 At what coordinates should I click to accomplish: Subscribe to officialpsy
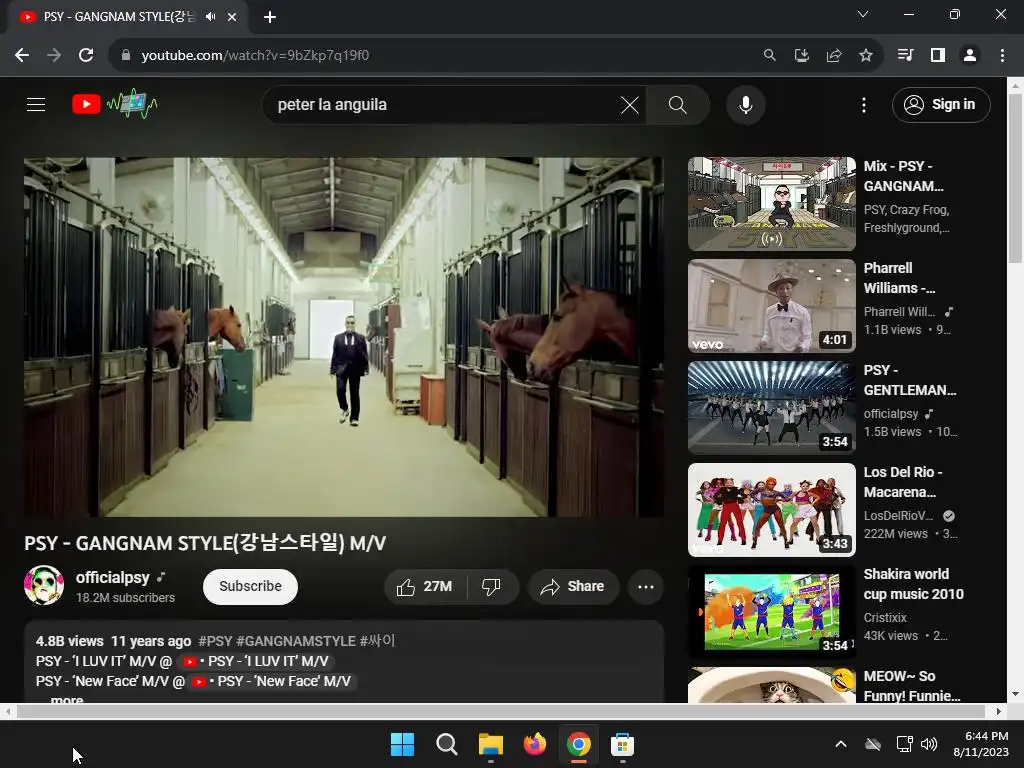[250, 586]
